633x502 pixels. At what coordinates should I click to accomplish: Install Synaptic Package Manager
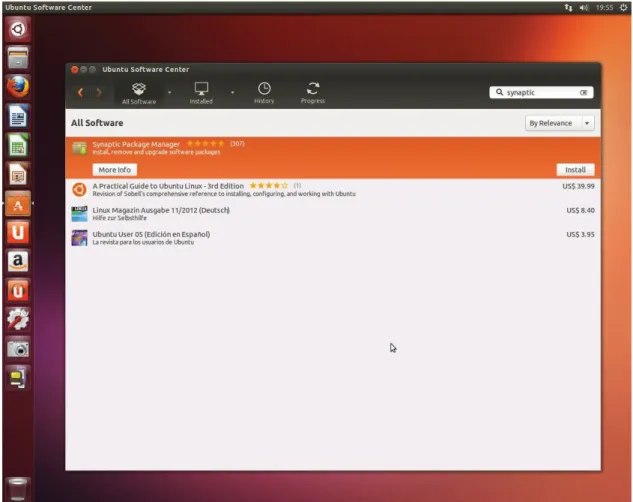575,170
